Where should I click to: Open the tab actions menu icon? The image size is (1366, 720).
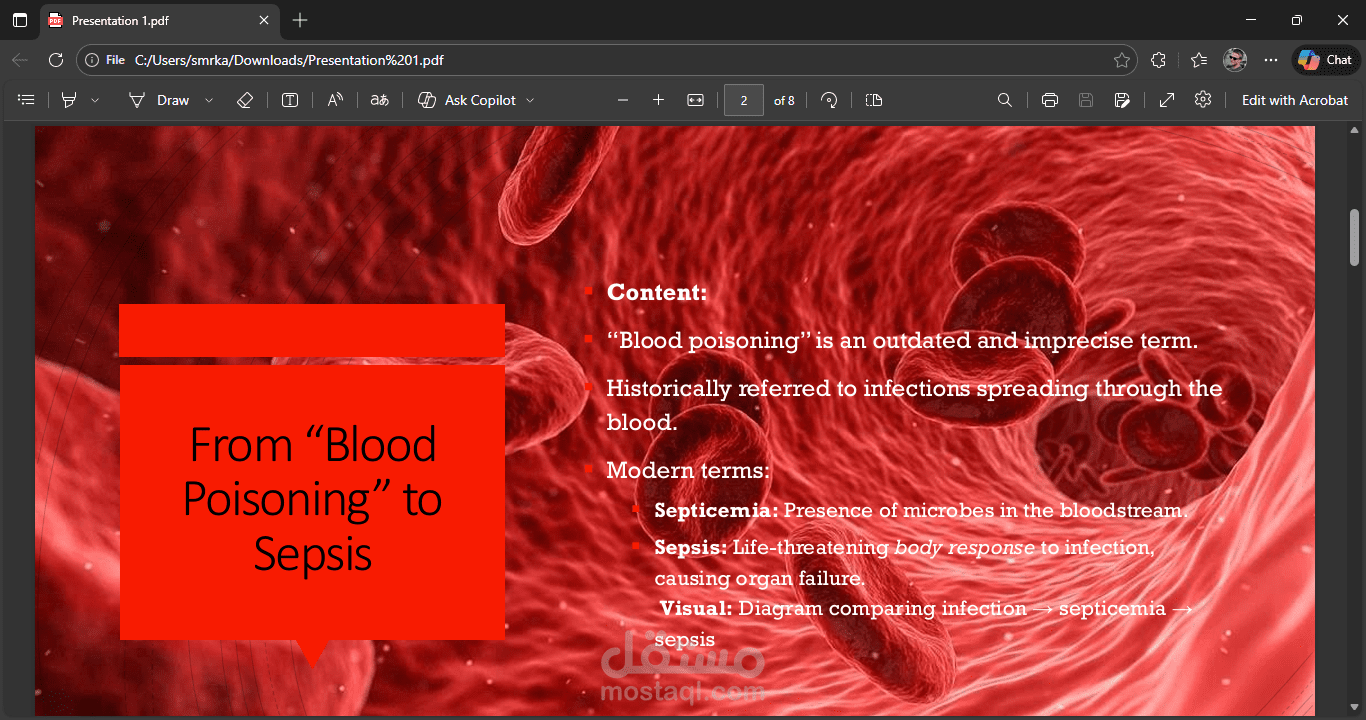pyautogui.click(x=20, y=20)
